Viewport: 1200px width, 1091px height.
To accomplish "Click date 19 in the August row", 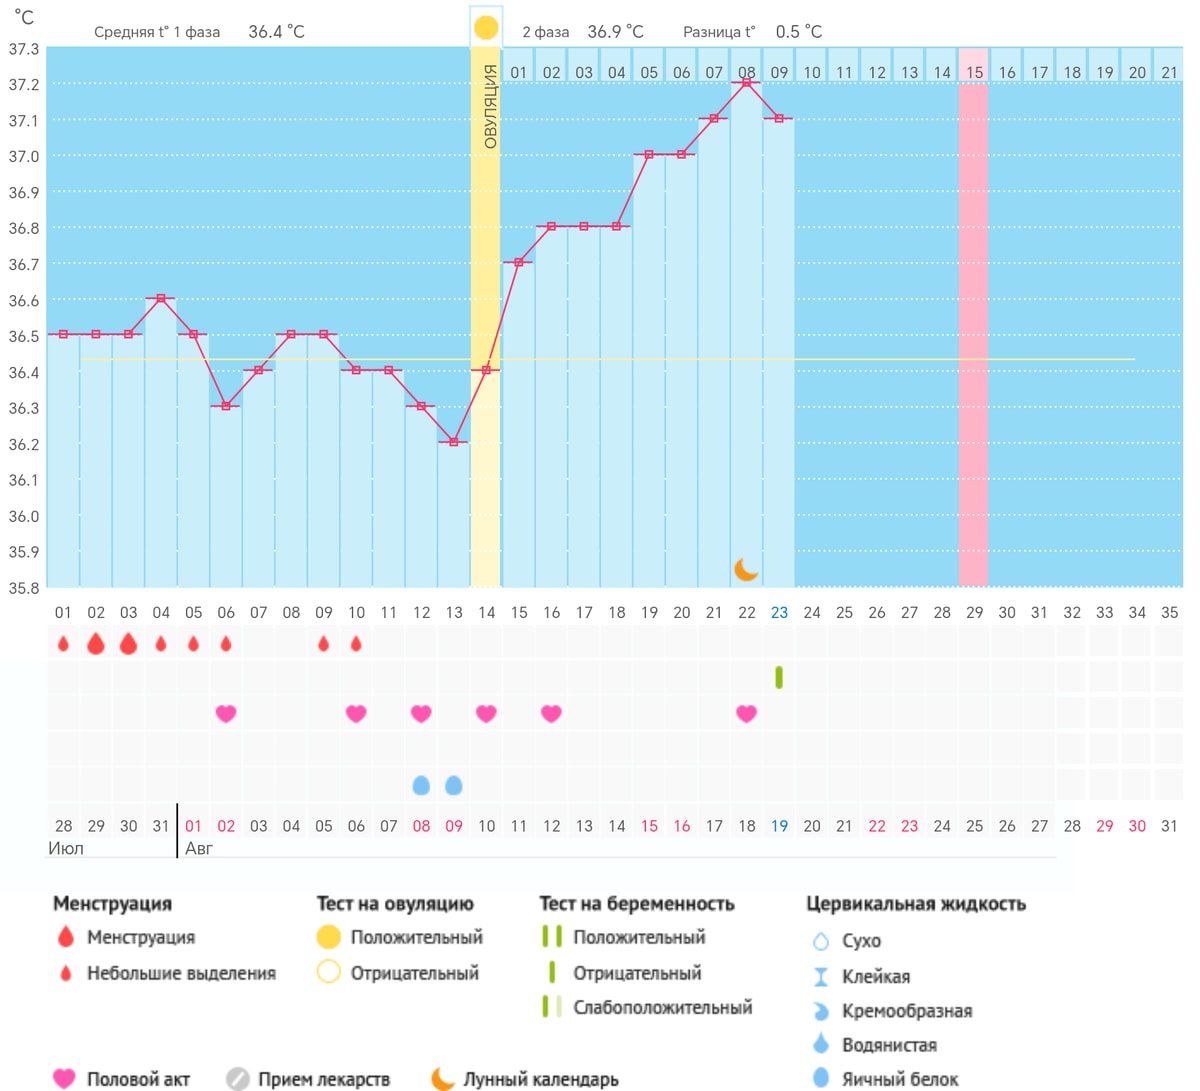I will [779, 826].
